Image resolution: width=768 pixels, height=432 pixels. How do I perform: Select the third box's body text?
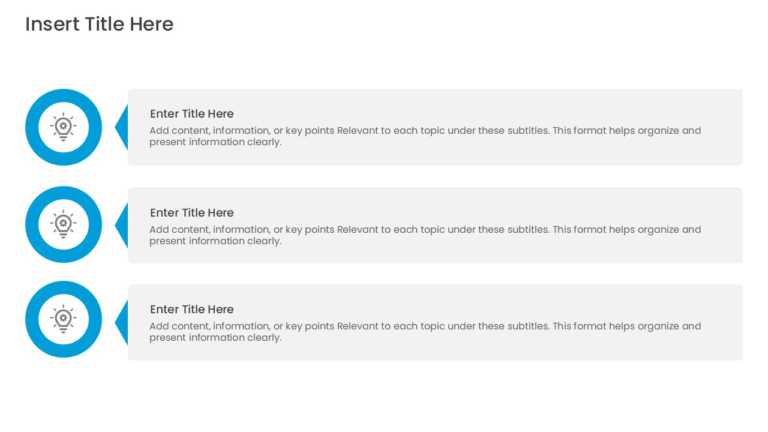pos(425,332)
